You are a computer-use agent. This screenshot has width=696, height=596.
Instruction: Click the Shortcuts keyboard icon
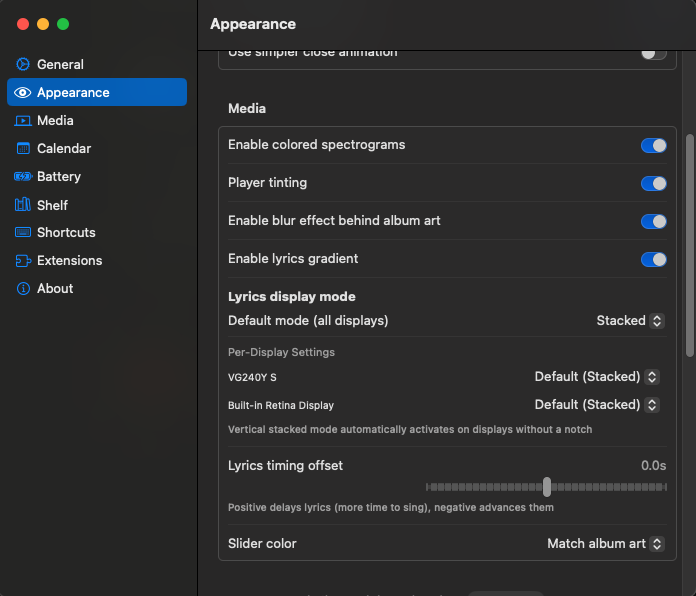coord(23,232)
